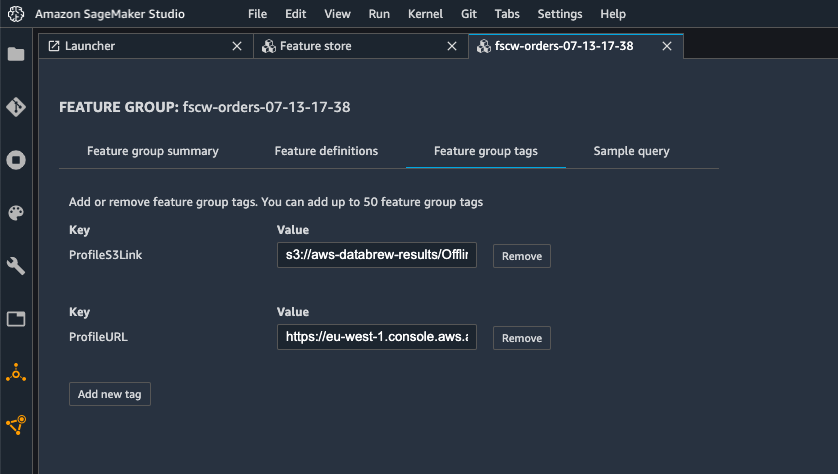This screenshot has height=474, width=838.
Task: Open the Kernel menu
Action: (425, 14)
